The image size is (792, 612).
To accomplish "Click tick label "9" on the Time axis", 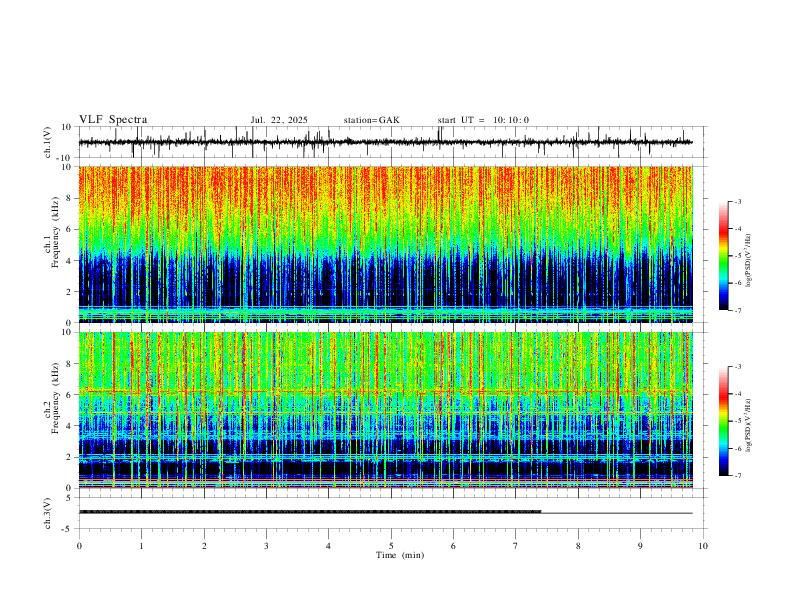I will tap(640, 546).
